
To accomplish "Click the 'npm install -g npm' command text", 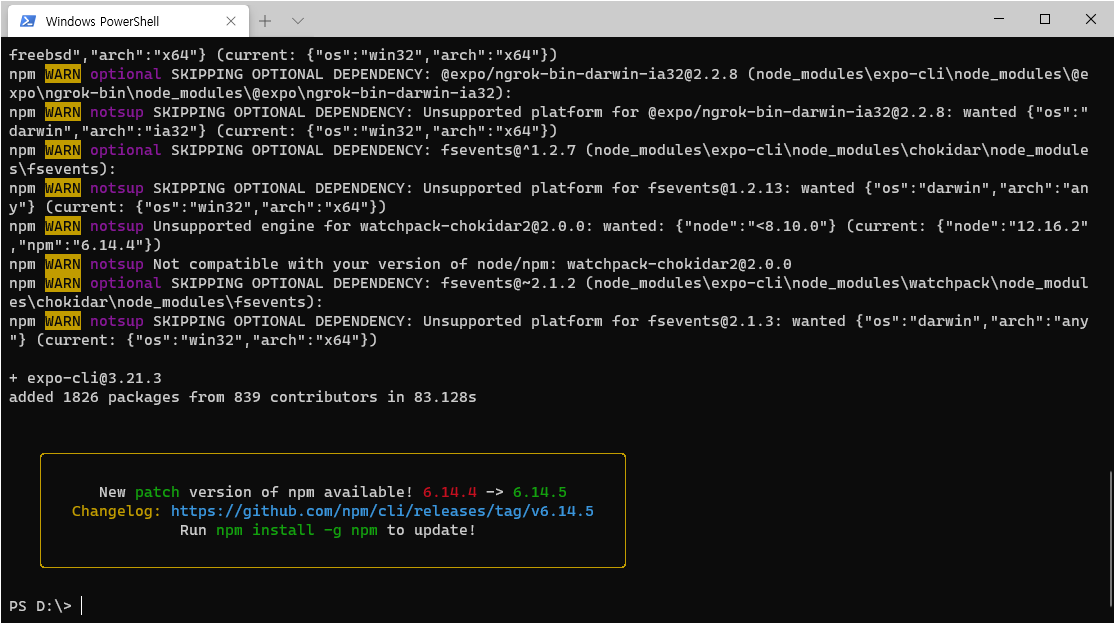I will pos(297,530).
